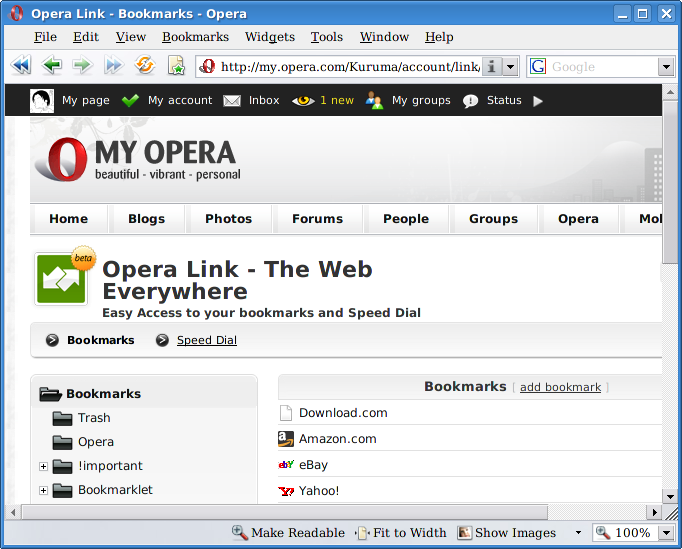Open the My page link
The image size is (682, 549).
86,100
